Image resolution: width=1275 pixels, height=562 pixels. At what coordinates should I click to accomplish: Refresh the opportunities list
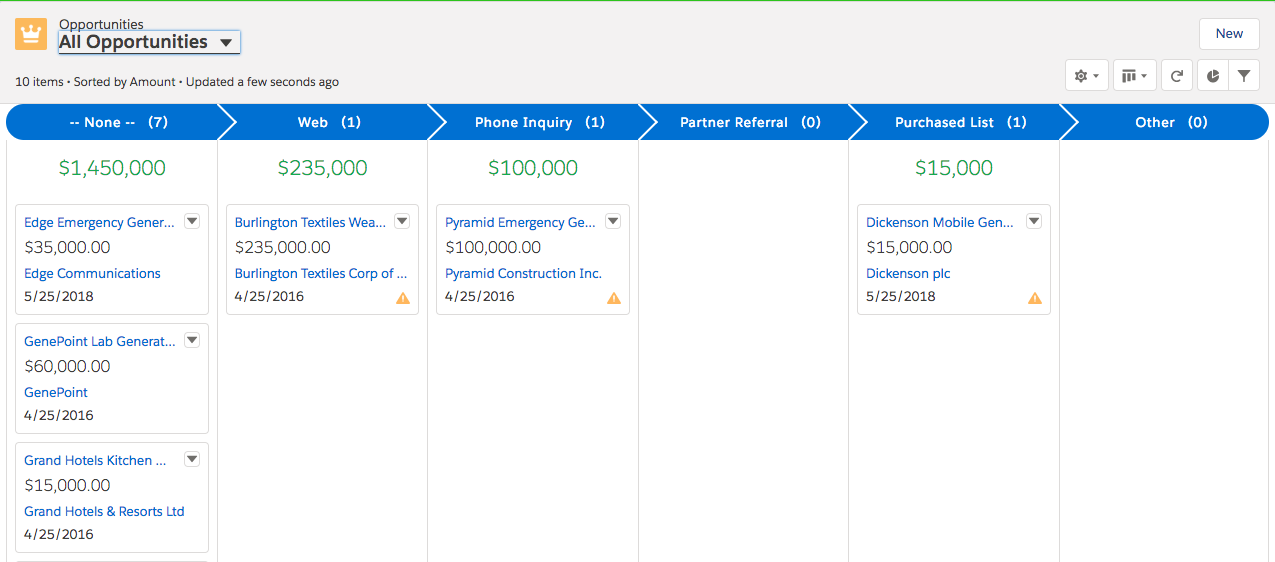click(1177, 76)
